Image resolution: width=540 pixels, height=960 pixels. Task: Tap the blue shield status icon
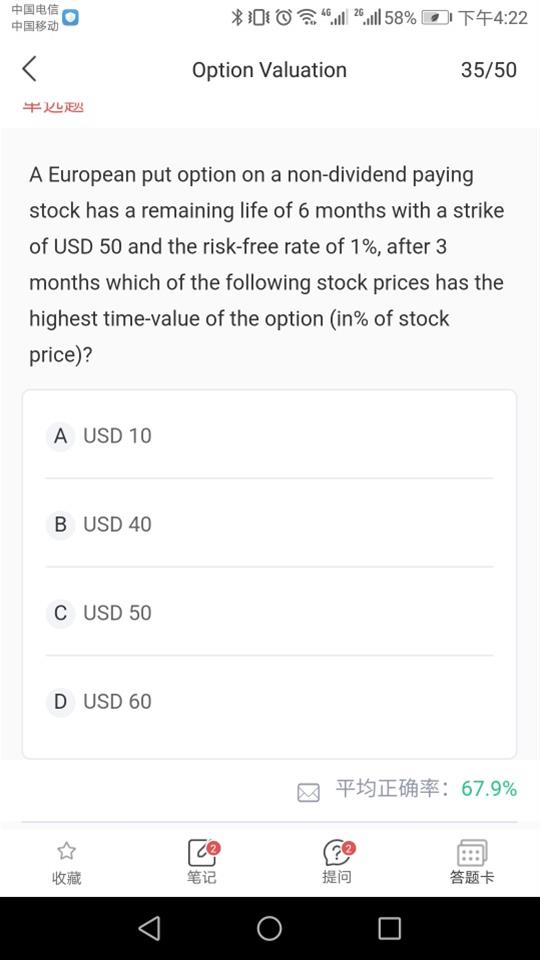pos(71,18)
